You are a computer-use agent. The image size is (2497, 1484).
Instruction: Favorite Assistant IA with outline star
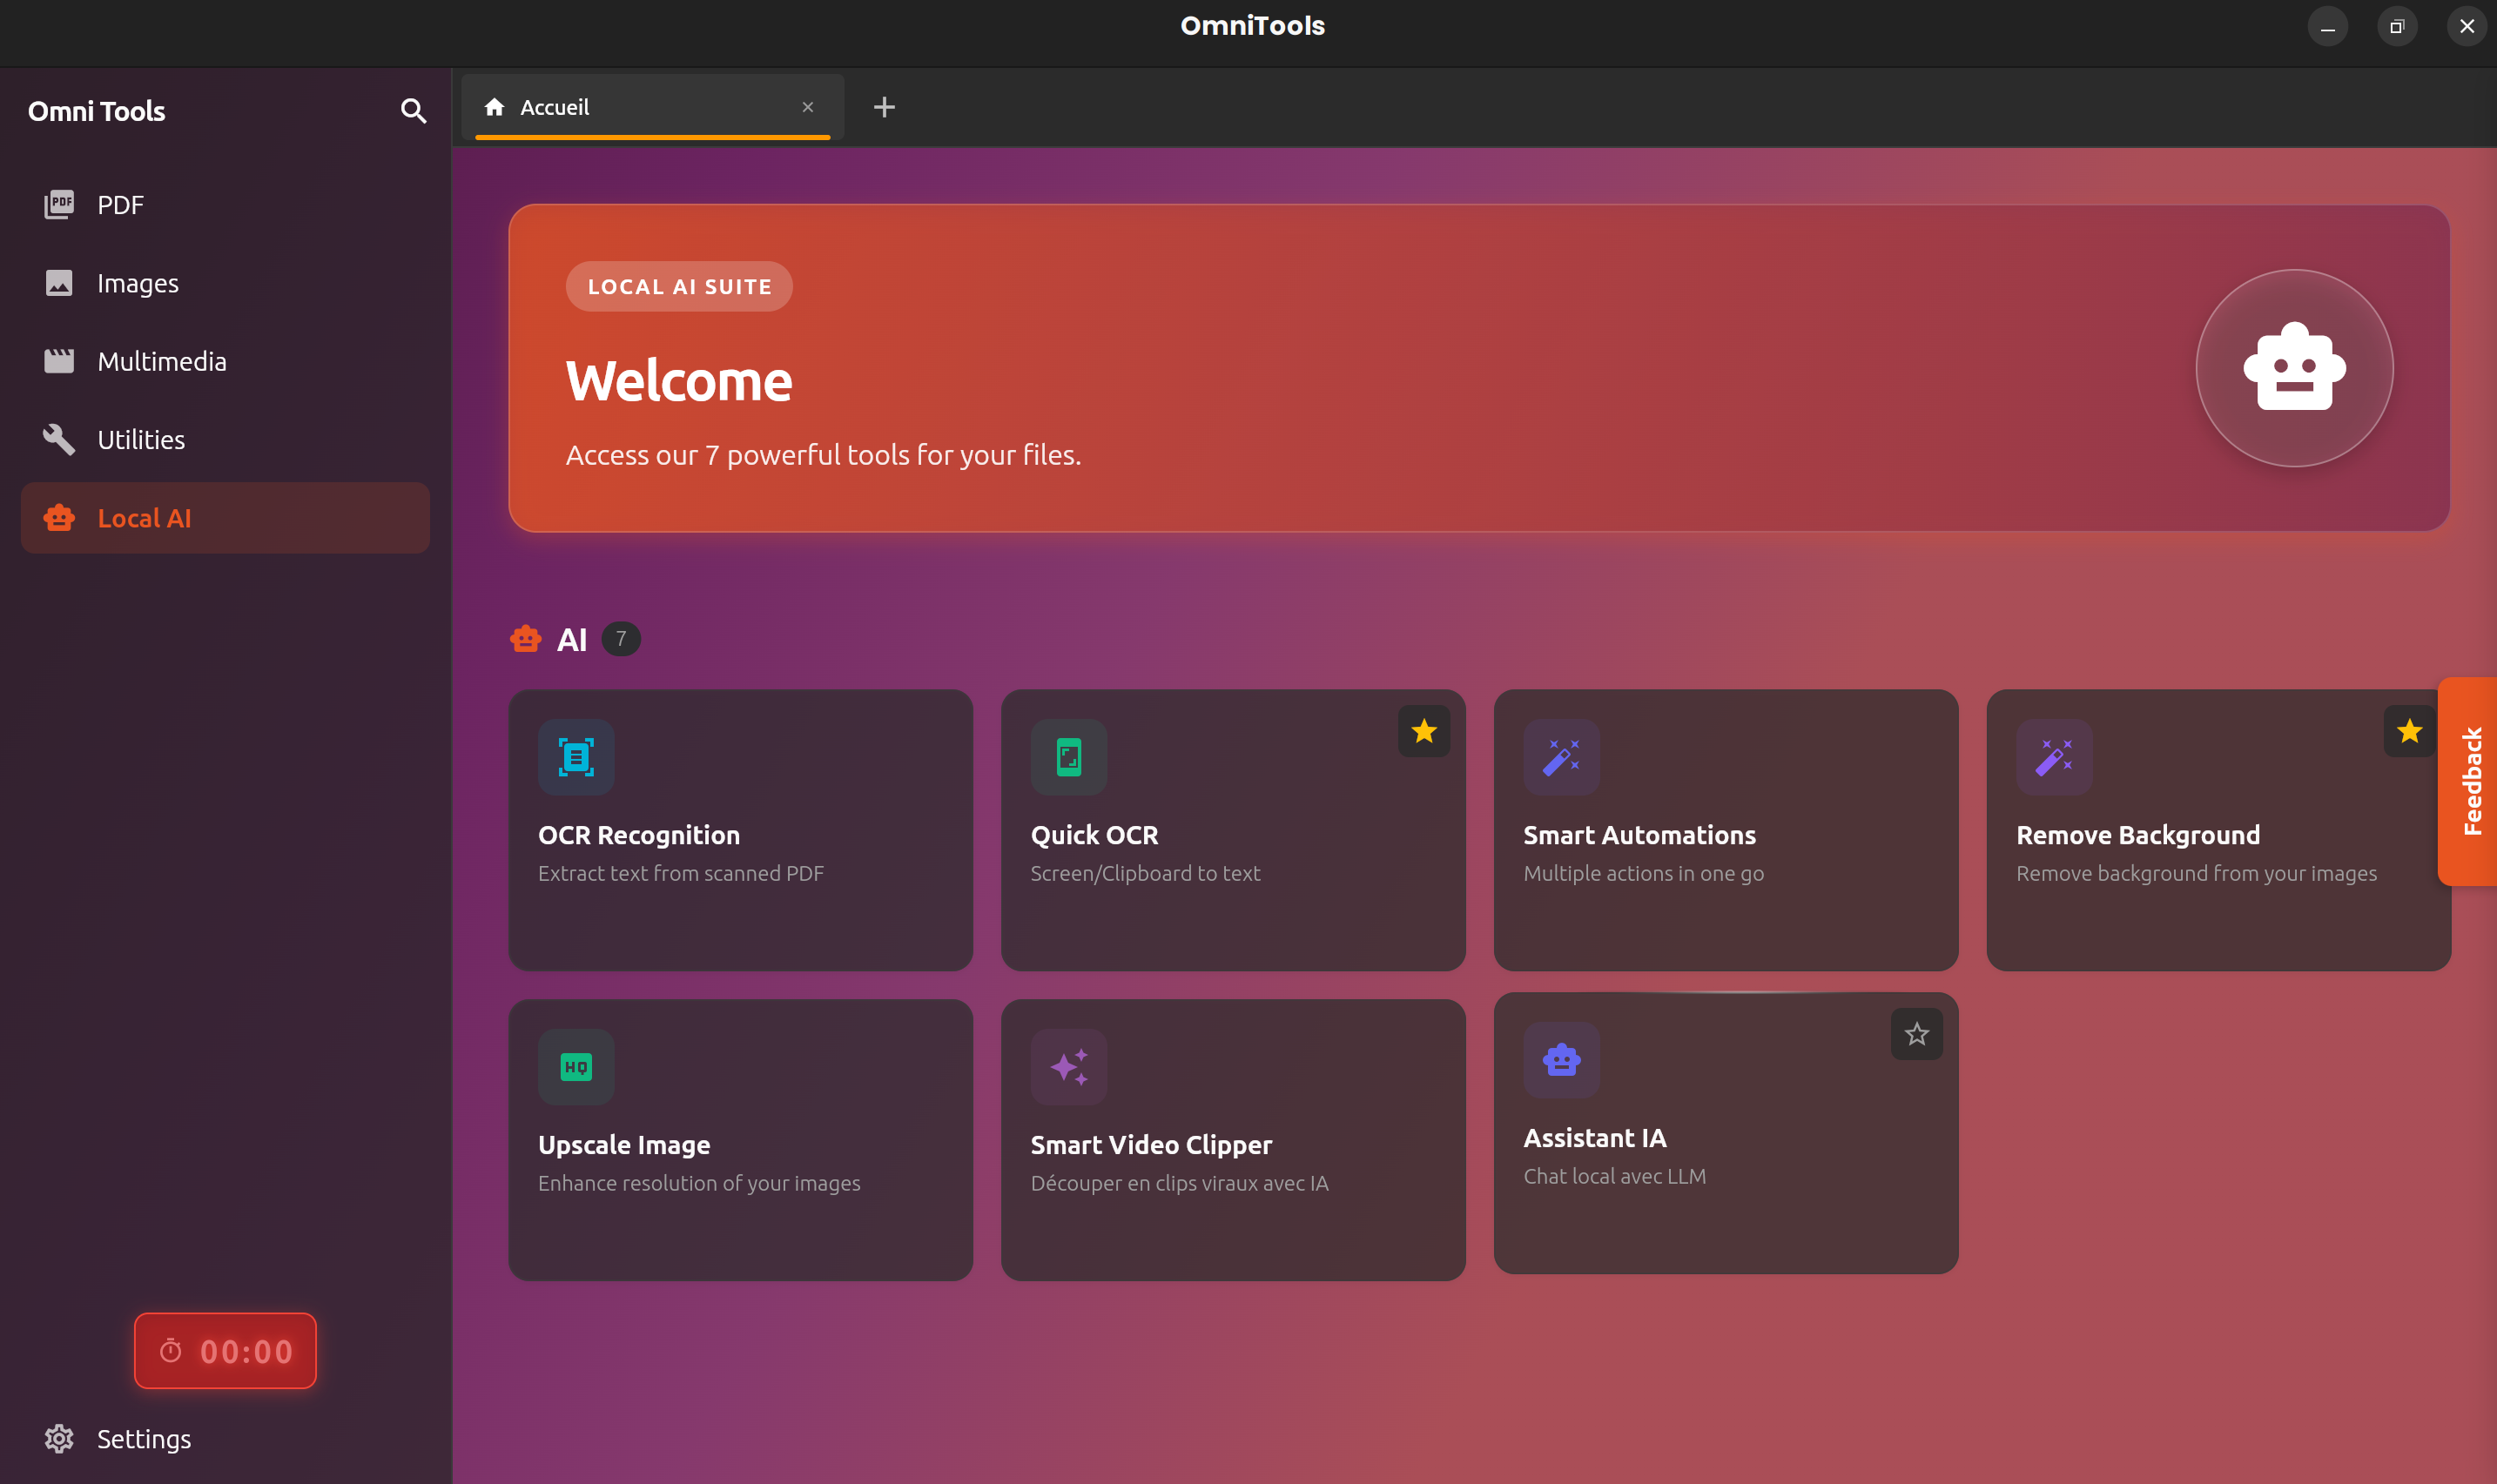1916,1034
